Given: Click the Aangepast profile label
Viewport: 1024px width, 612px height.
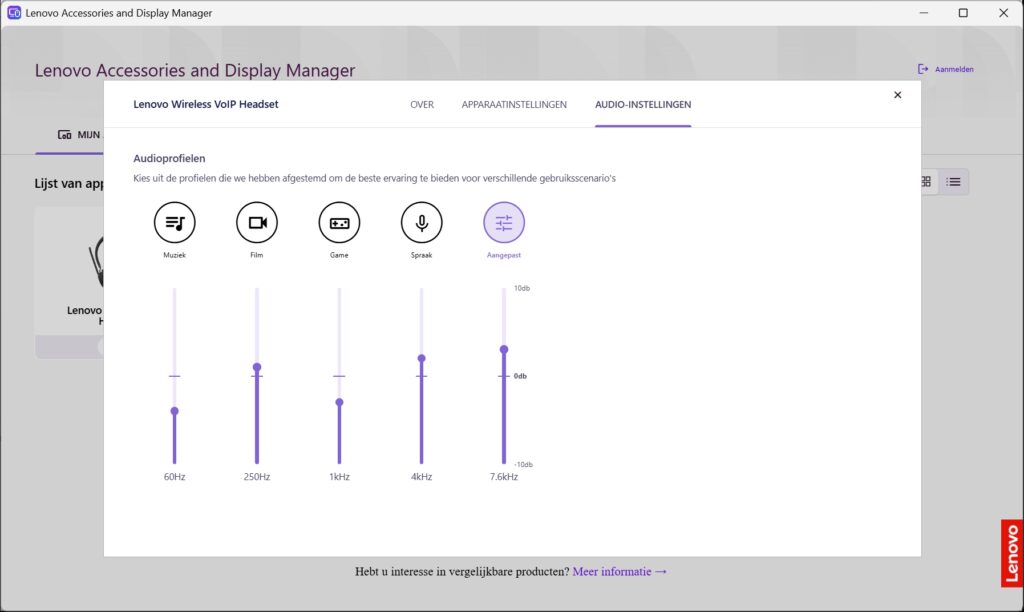Looking at the screenshot, I should pyautogui.click(x=504, y=255).
